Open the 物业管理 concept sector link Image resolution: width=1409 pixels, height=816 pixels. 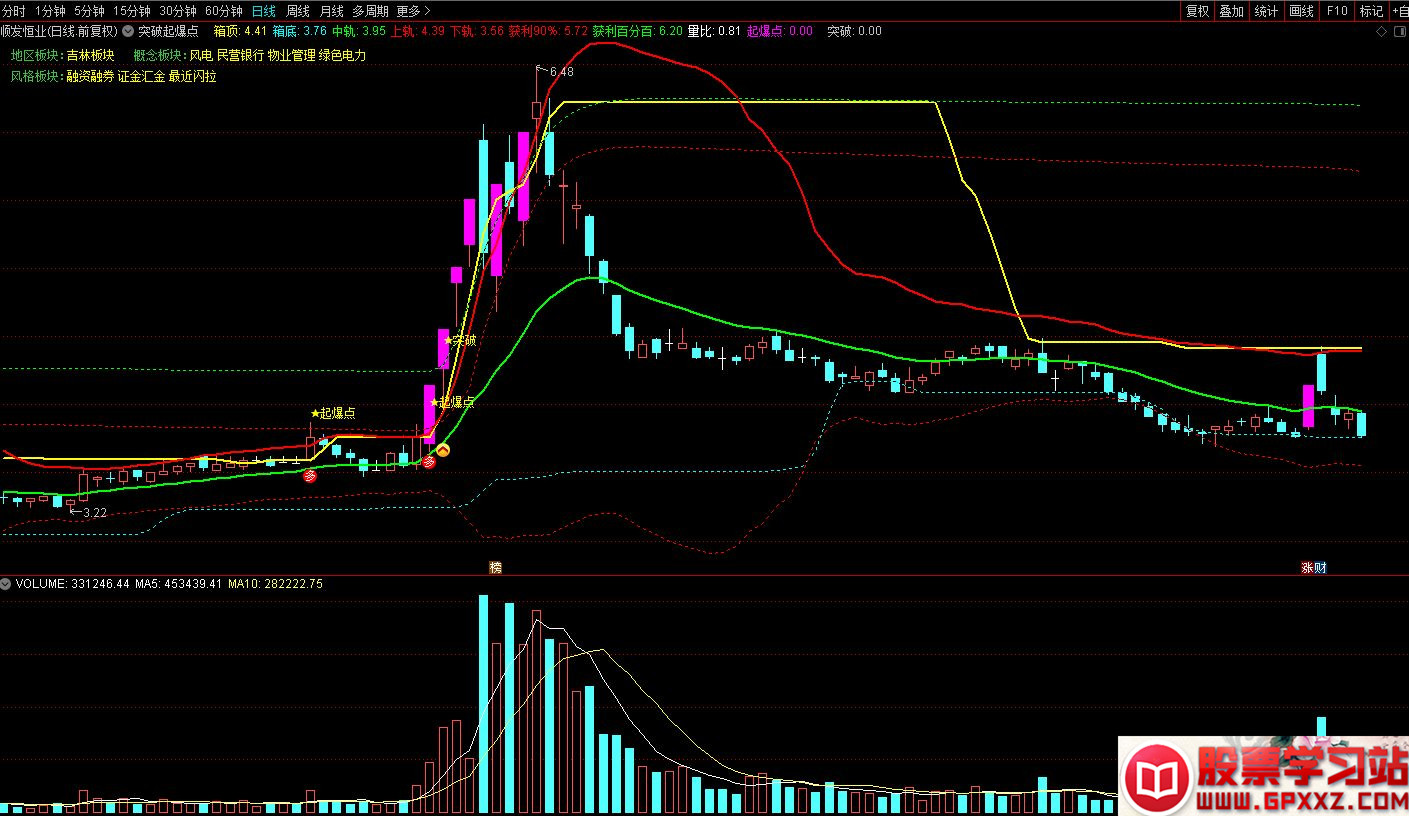pos(291,55)
